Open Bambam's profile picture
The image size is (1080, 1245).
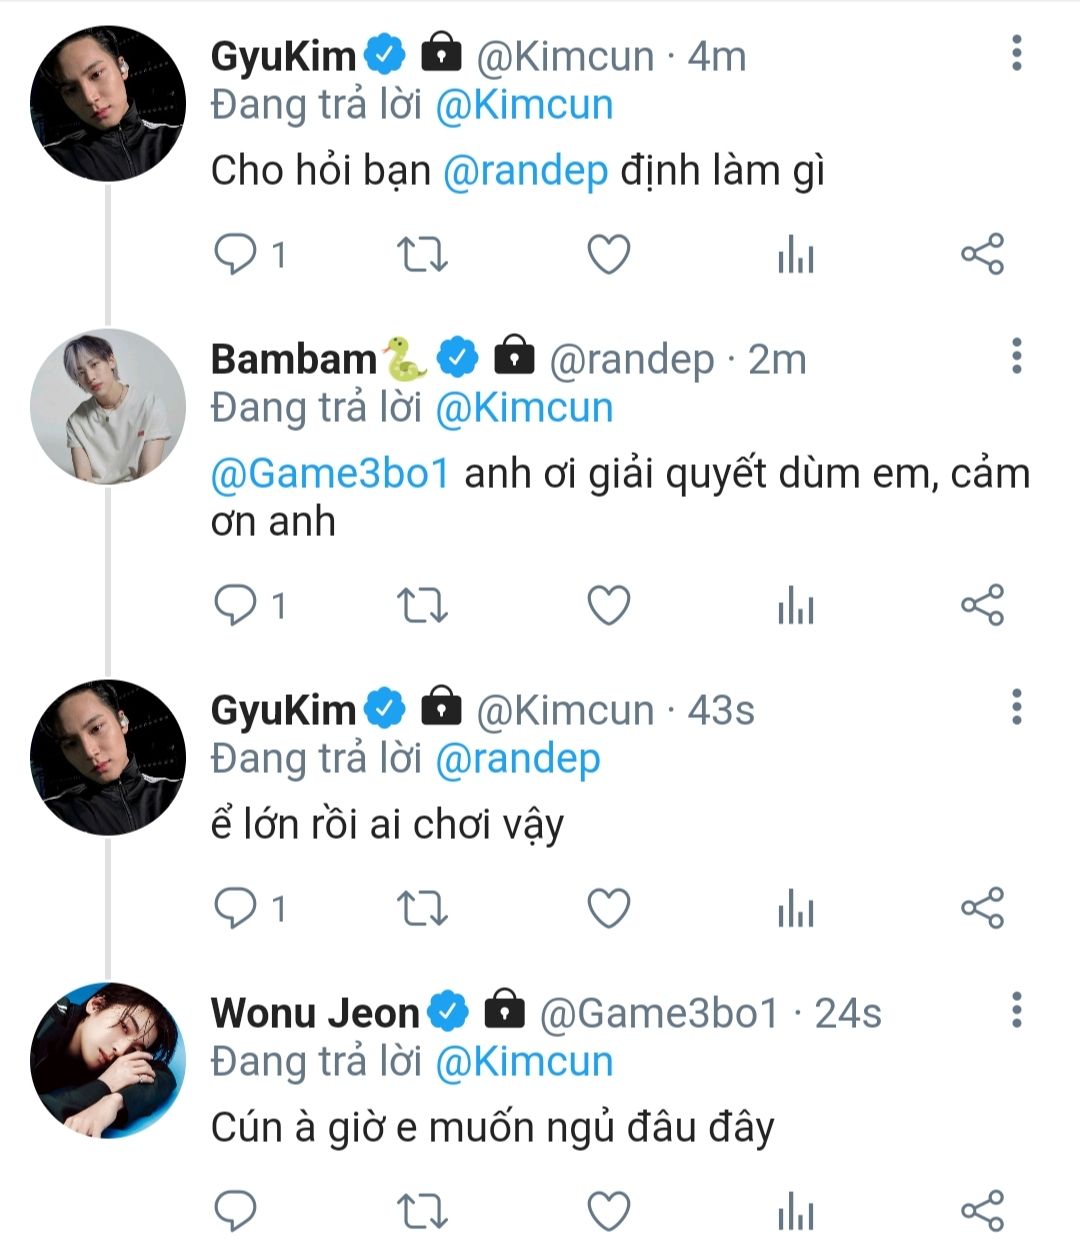(x=108, y=407)
